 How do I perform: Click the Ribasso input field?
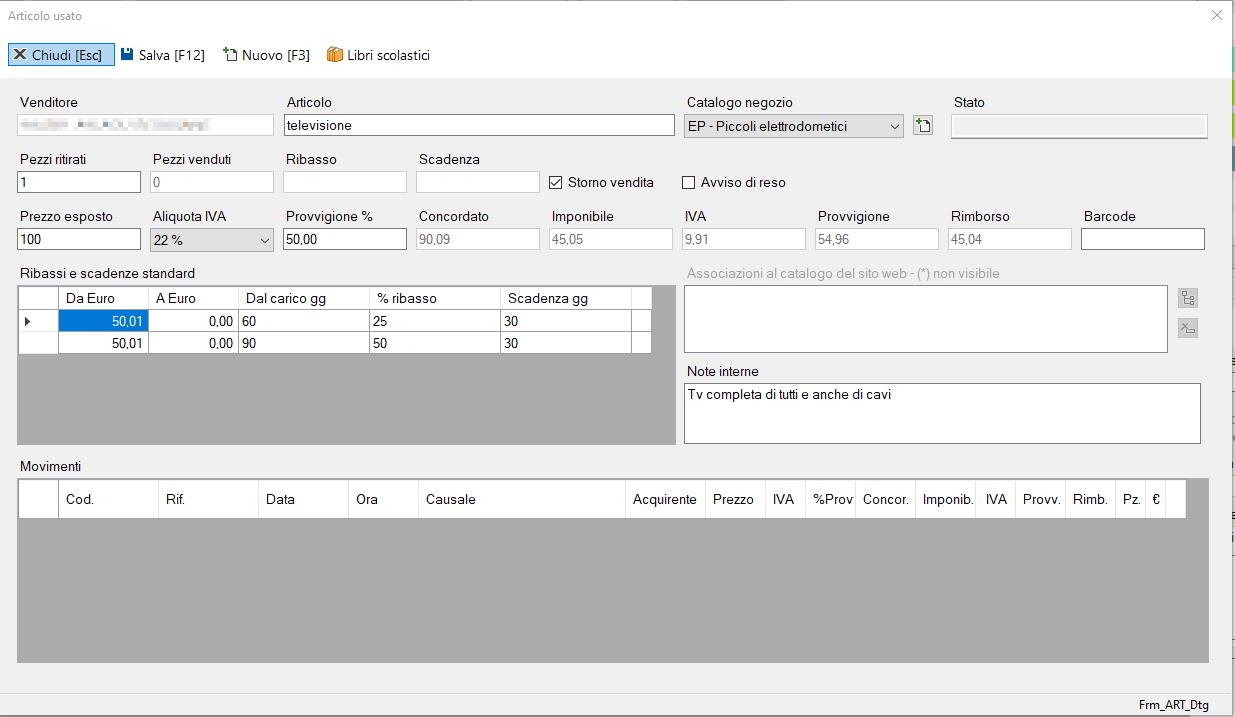[x=345, y=182]
